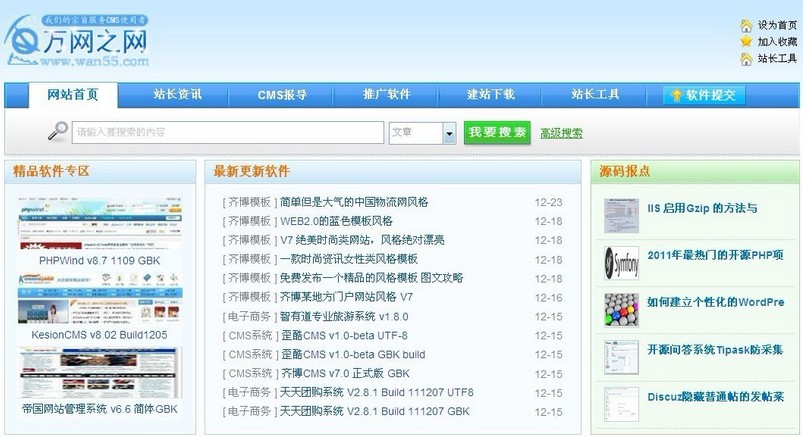Click the house icon beside 站长工具 at top right
Viewport: 803px width, 438px height.
pyautogui.click(x=746, y=59)
